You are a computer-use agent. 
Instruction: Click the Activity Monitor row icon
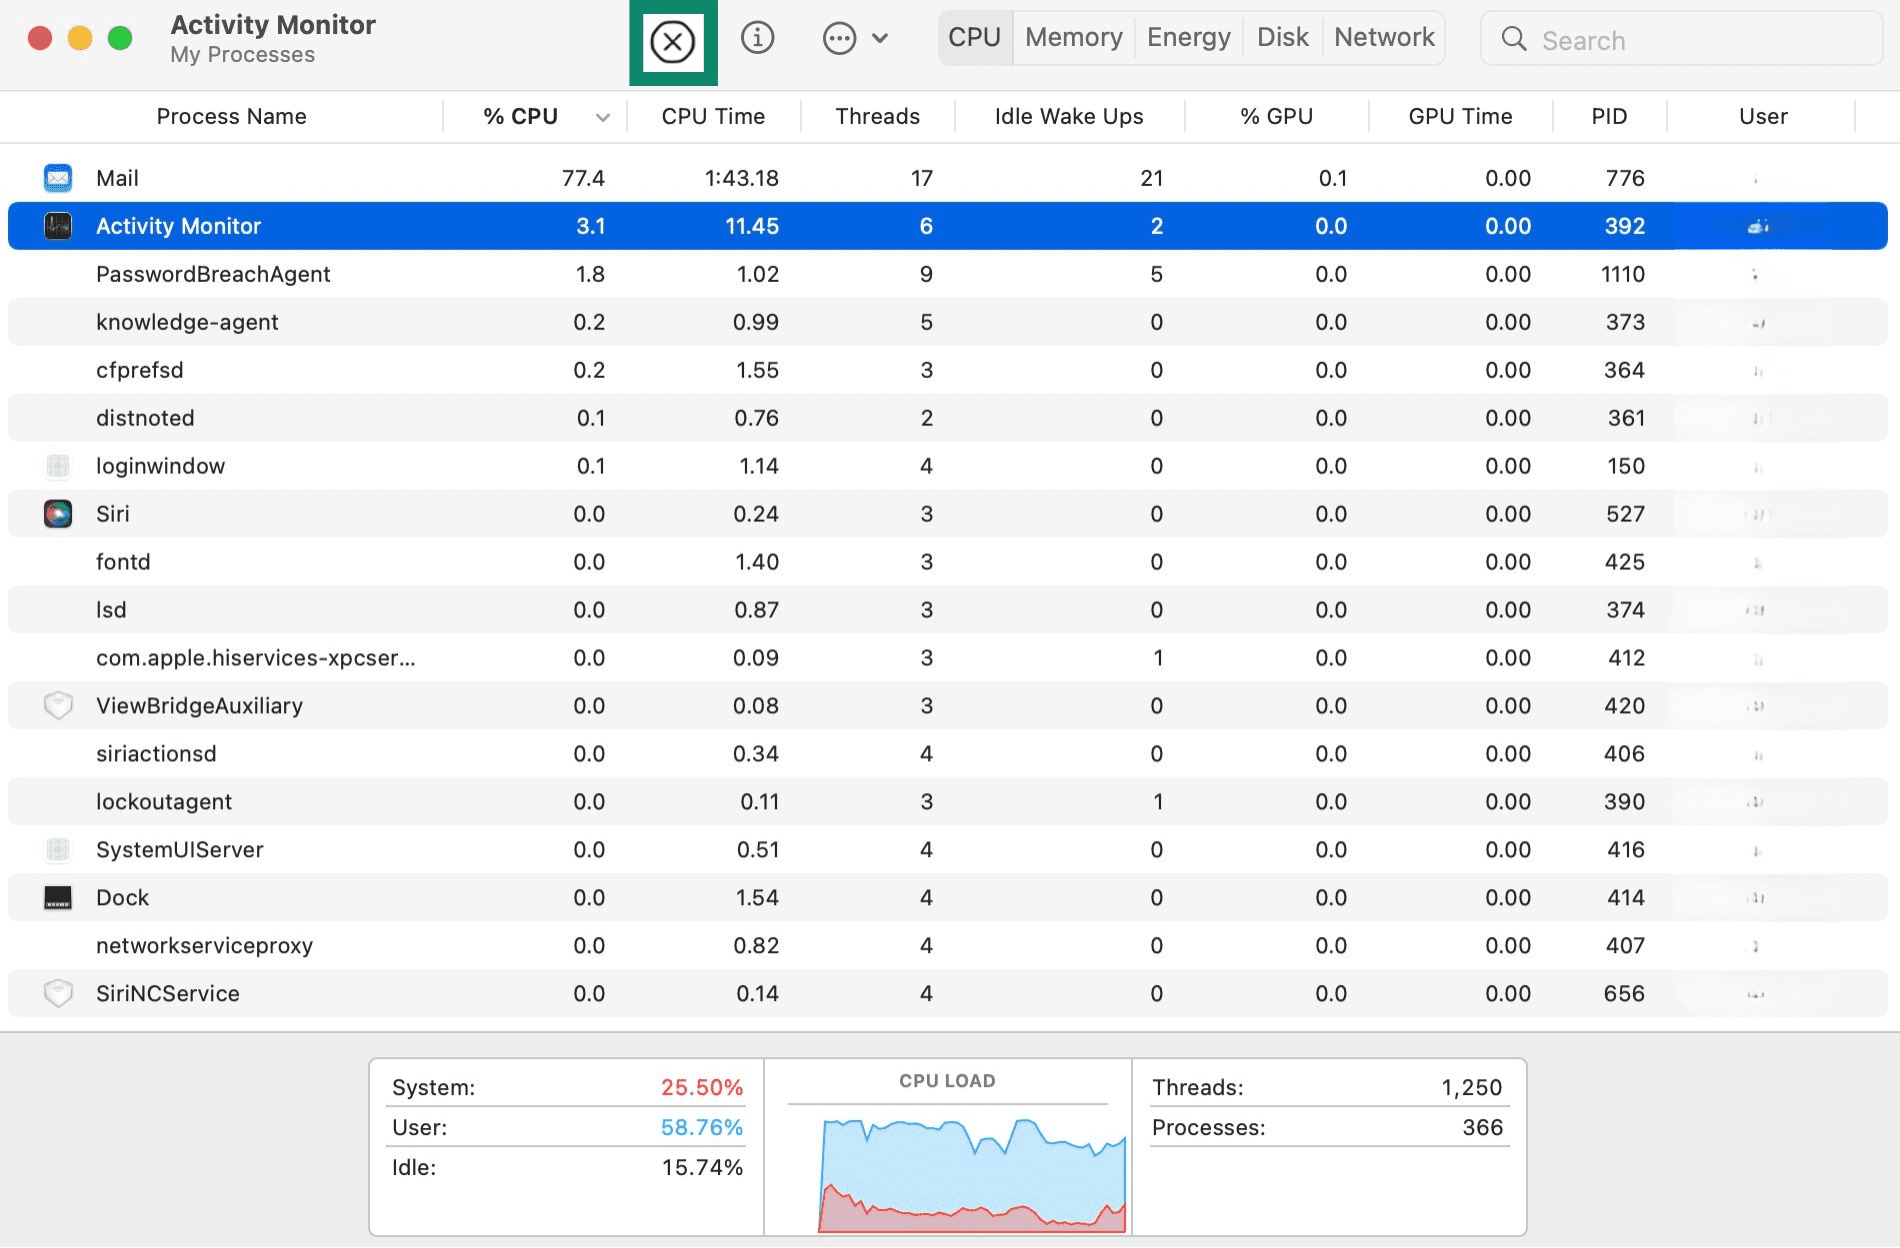point(58,226)
